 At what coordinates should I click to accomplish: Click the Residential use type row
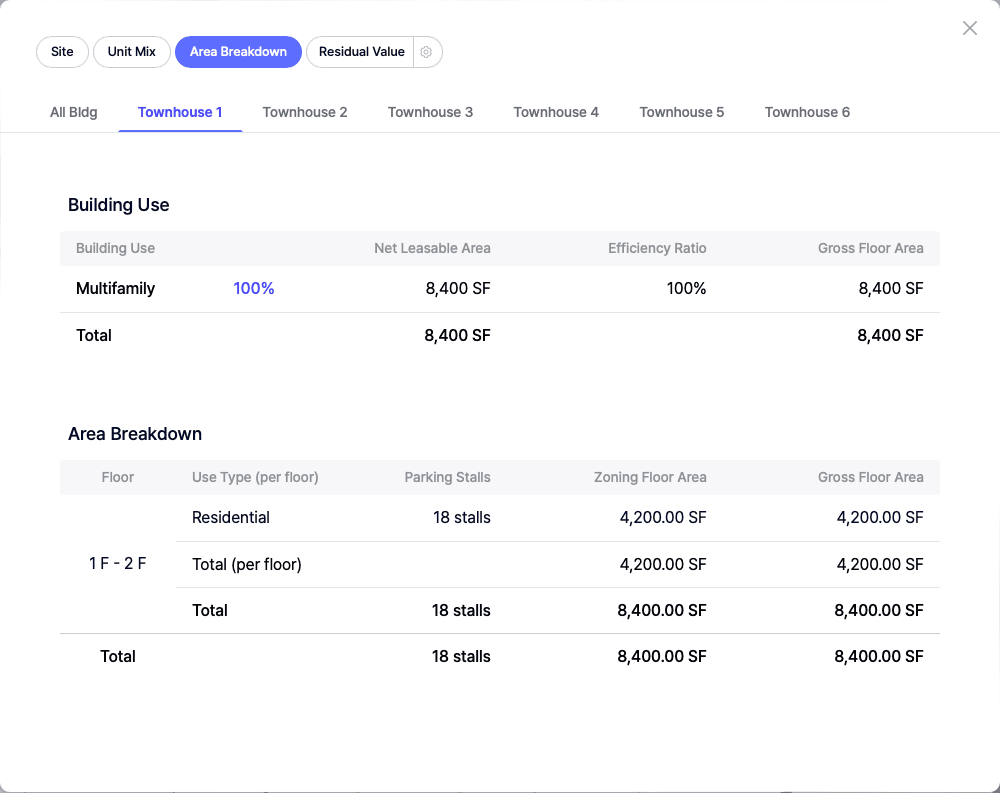click(231, 518)
